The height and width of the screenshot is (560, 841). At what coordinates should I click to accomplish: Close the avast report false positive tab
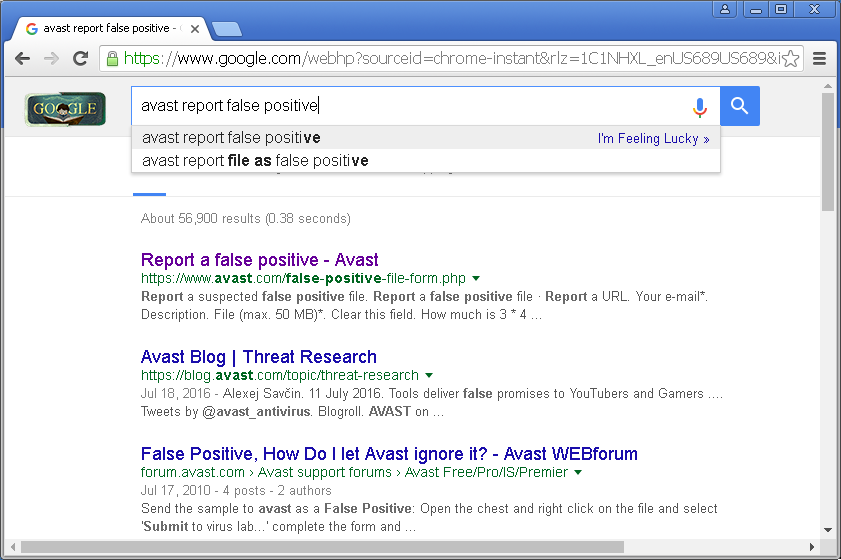point(195,29)
